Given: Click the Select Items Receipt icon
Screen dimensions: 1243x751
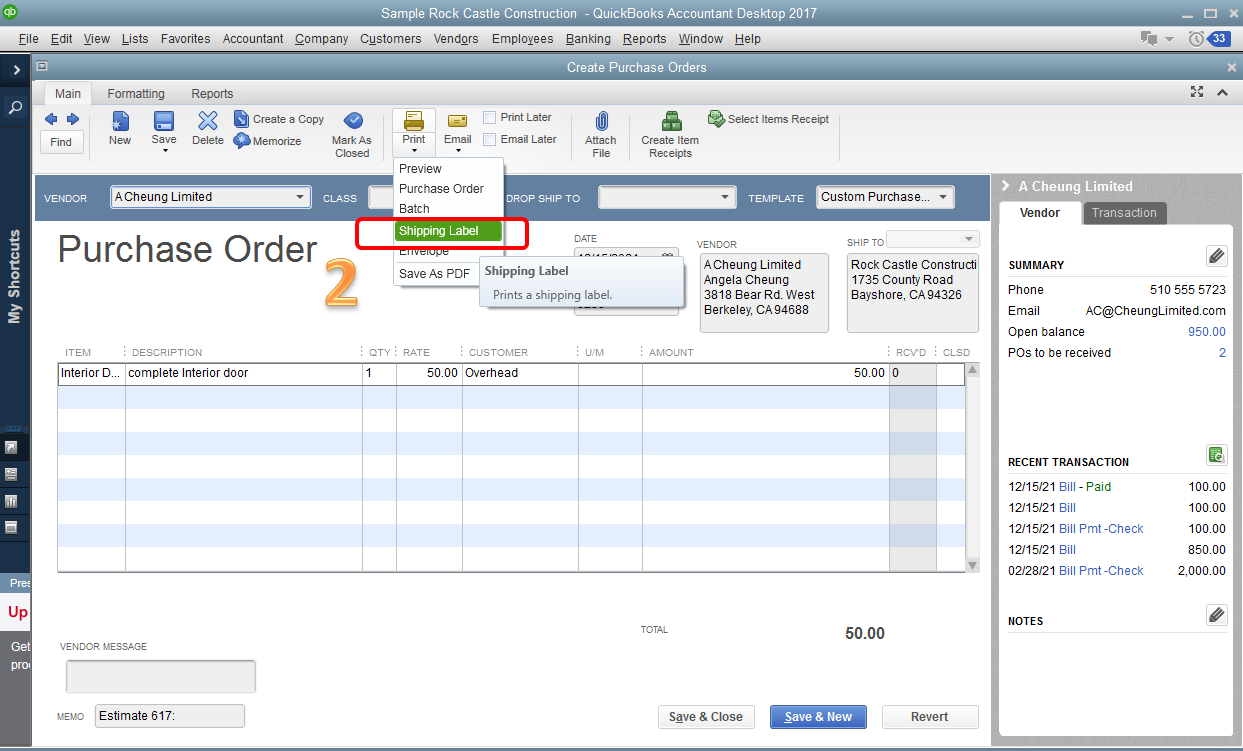Looking at the screenshot, I should point(768,118).
